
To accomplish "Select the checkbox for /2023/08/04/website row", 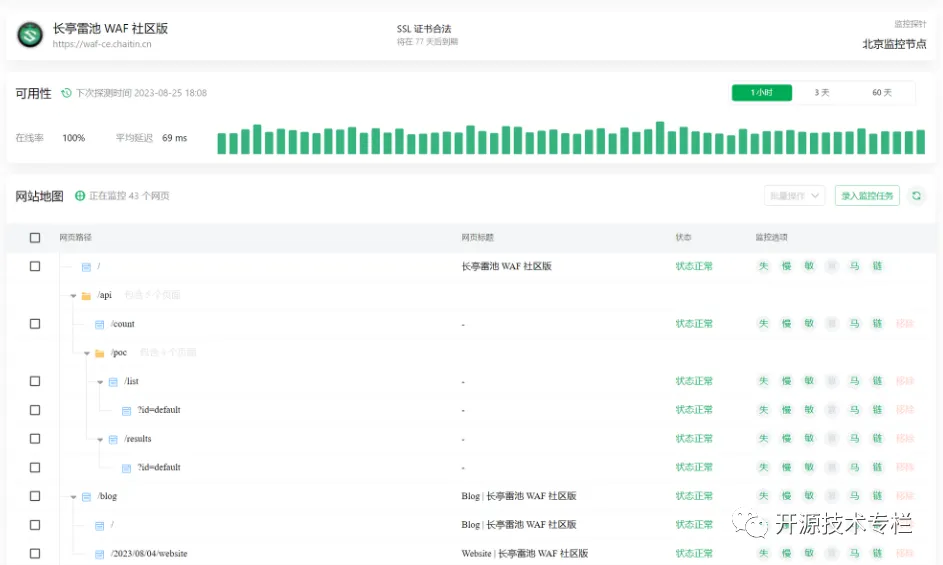I will 35,553.
